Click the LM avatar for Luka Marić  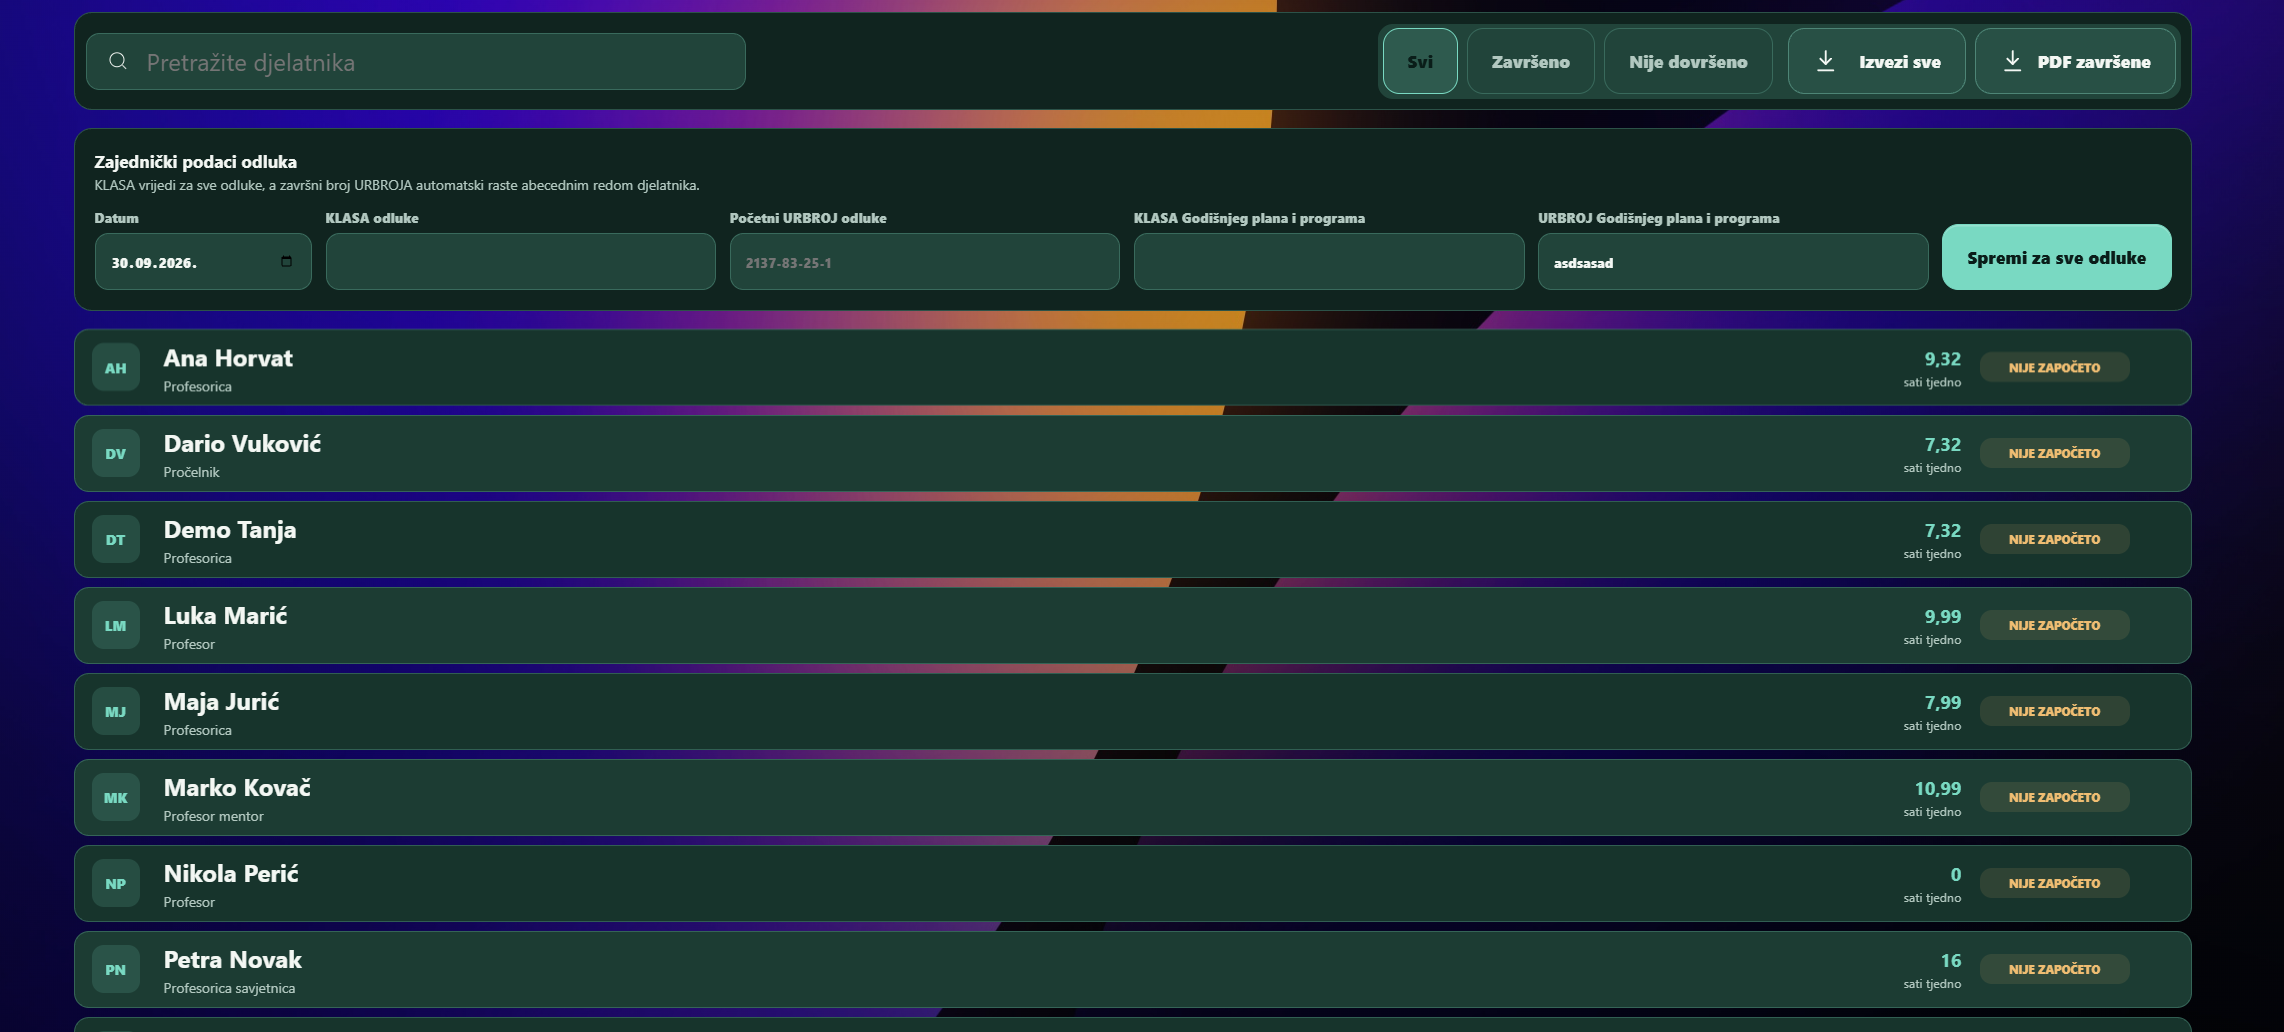tap(116, 625)
